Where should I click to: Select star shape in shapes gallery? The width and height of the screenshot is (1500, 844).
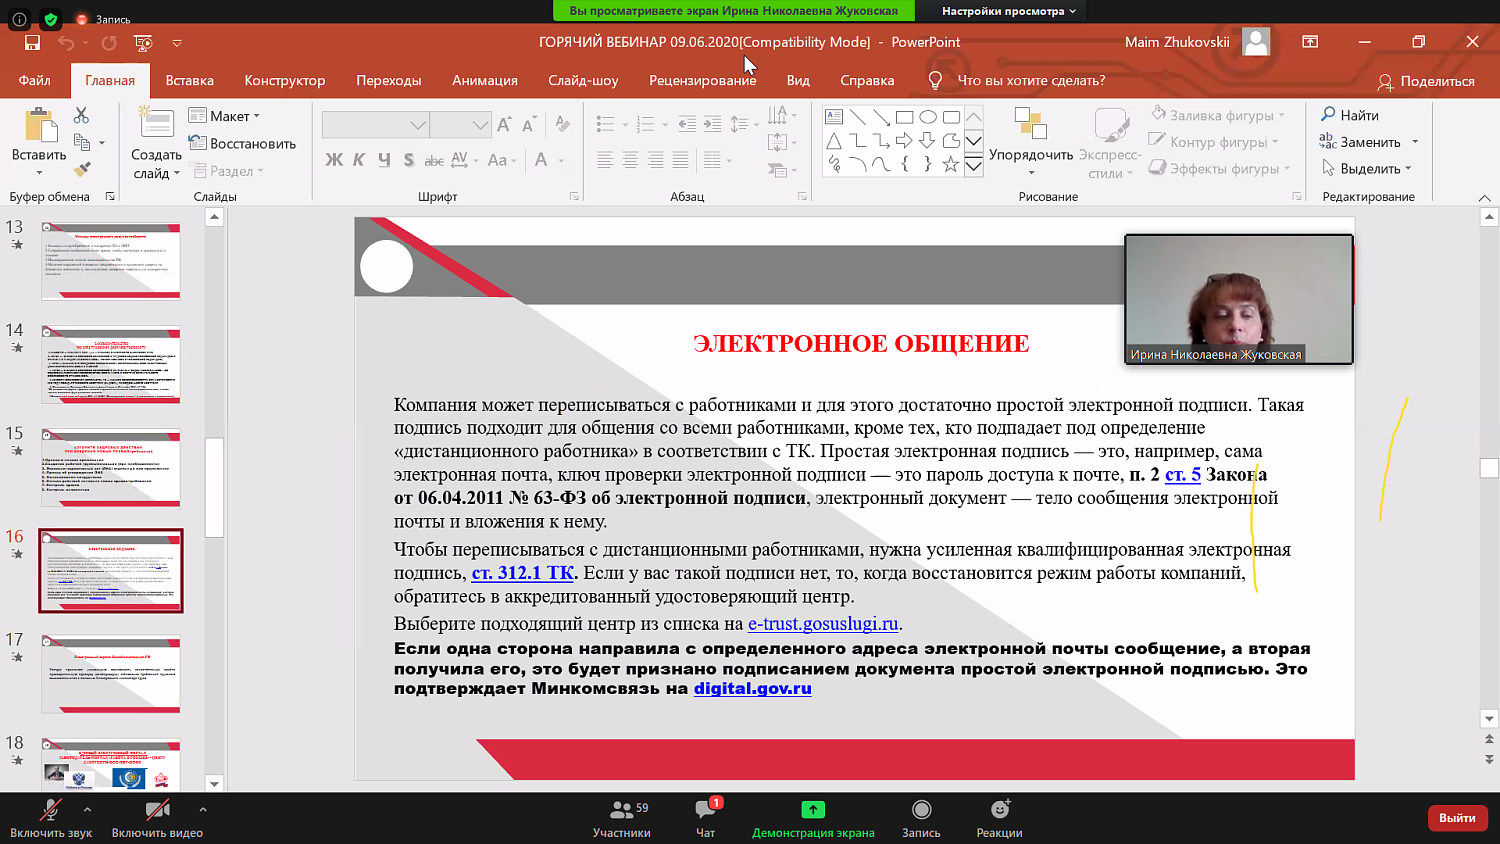[x=950, y=164]
